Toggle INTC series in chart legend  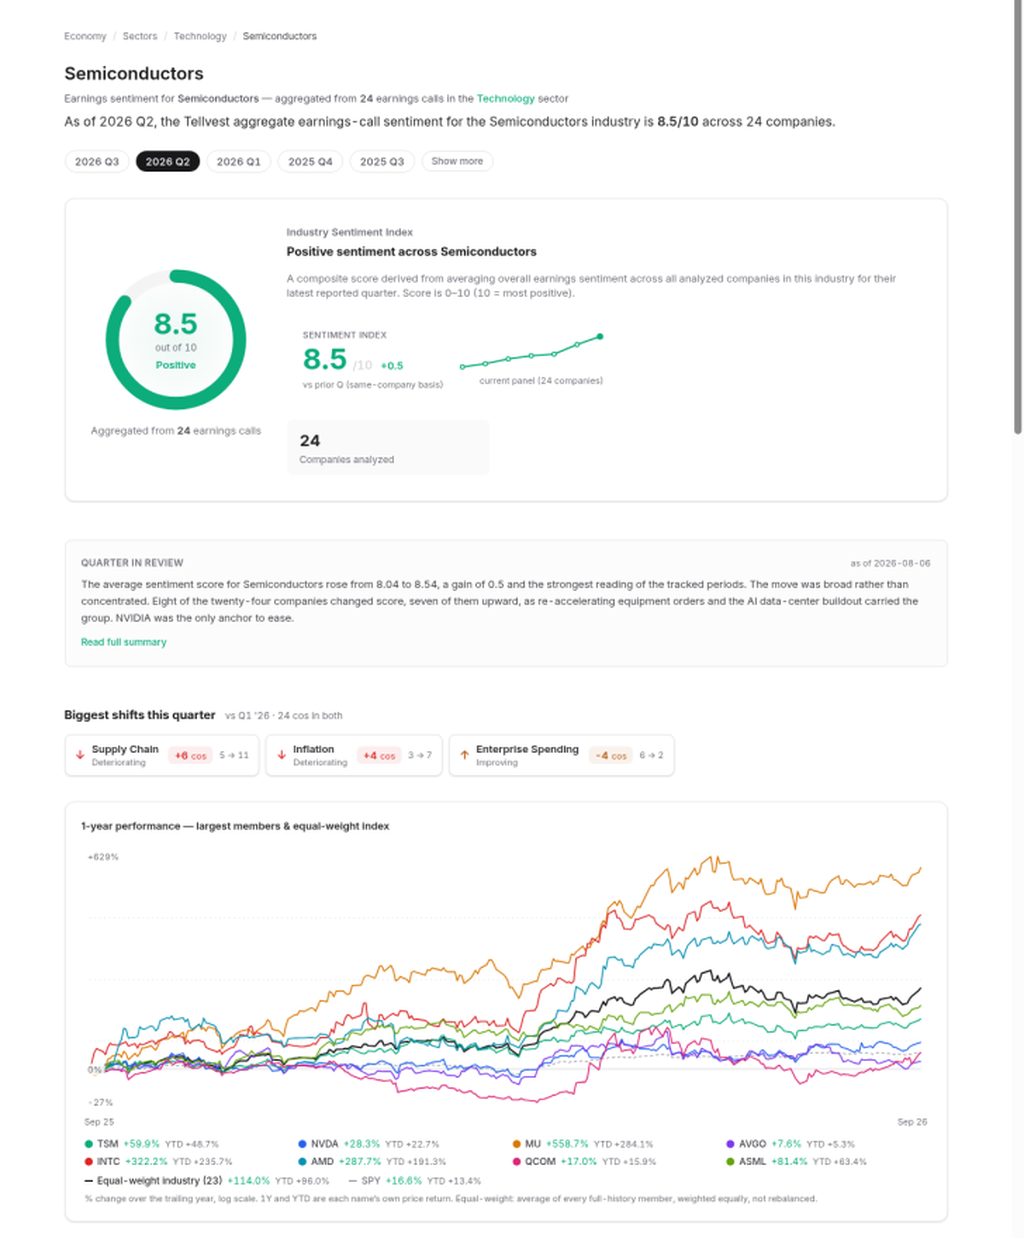pyautogui.click(x=158, y=1162)
